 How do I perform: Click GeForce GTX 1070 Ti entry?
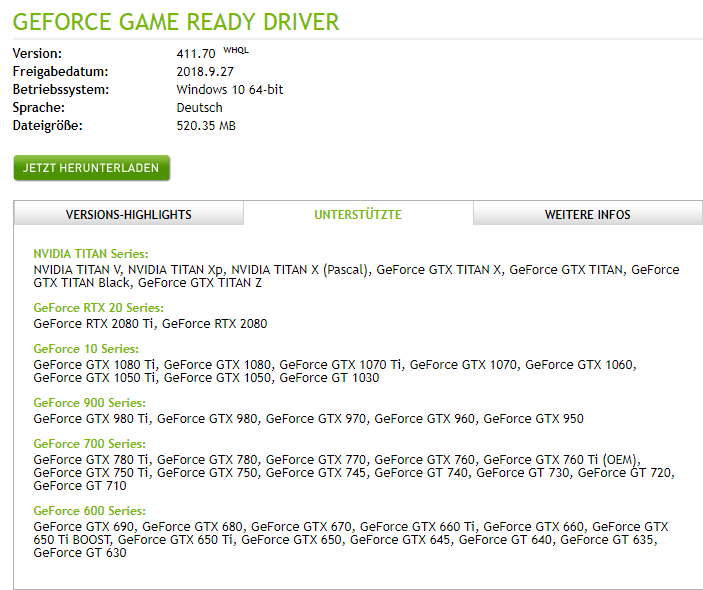tap(340, 364)
